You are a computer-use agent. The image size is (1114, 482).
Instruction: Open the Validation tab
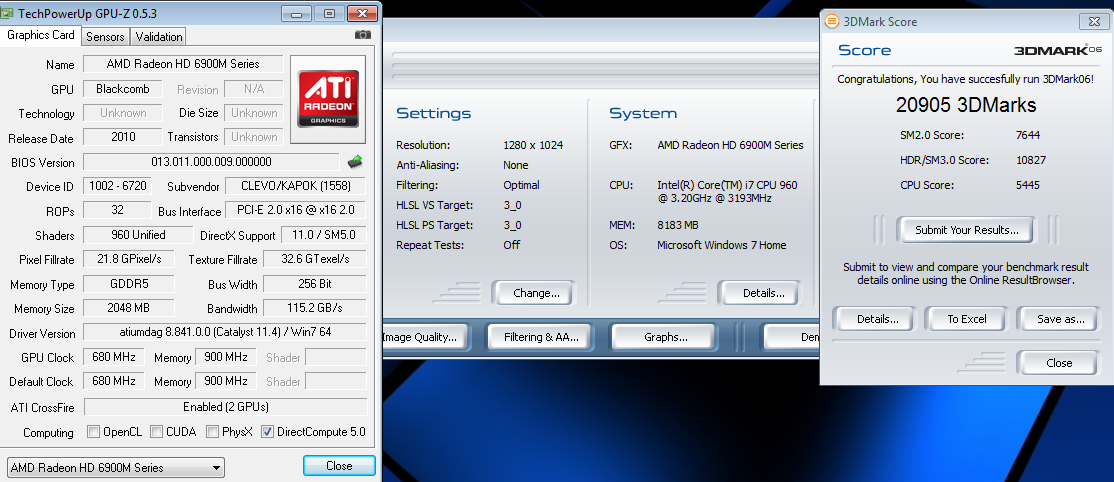click(x=159, y=37)
